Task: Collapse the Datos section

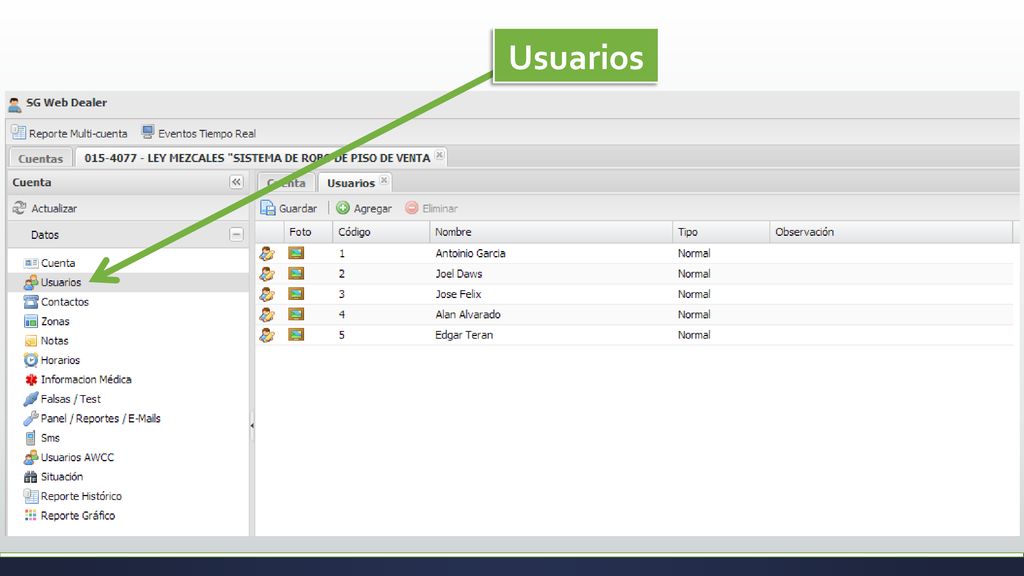Action: 236,234
